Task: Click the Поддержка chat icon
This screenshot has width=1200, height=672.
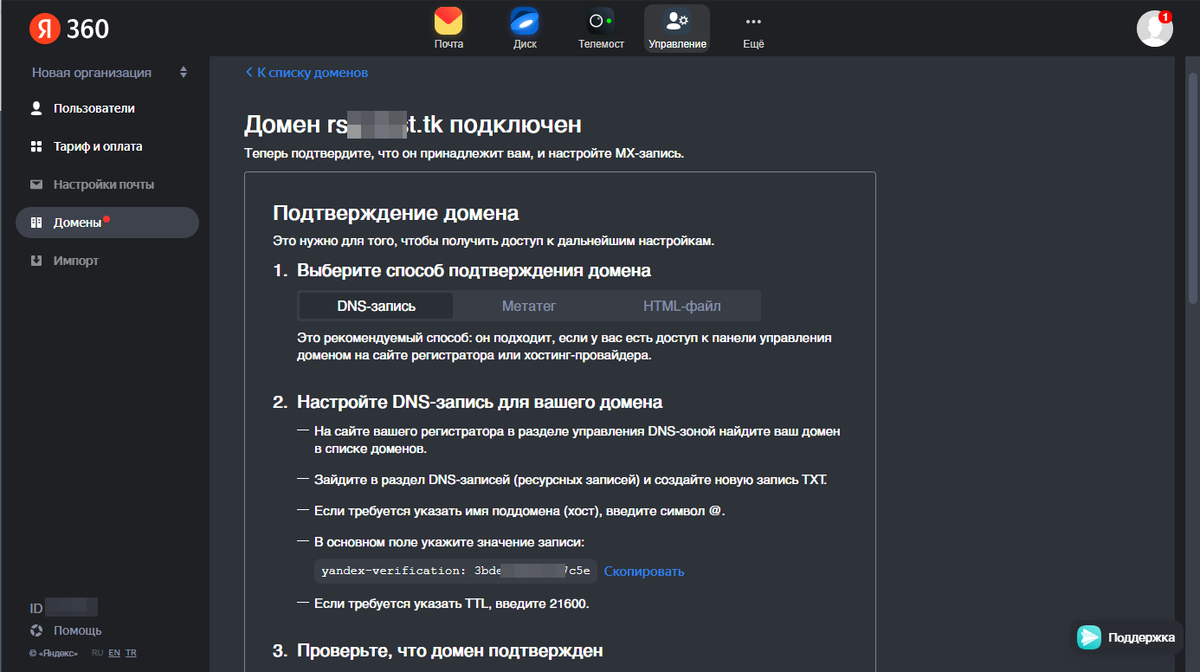Action: (x=1089, y=637)
